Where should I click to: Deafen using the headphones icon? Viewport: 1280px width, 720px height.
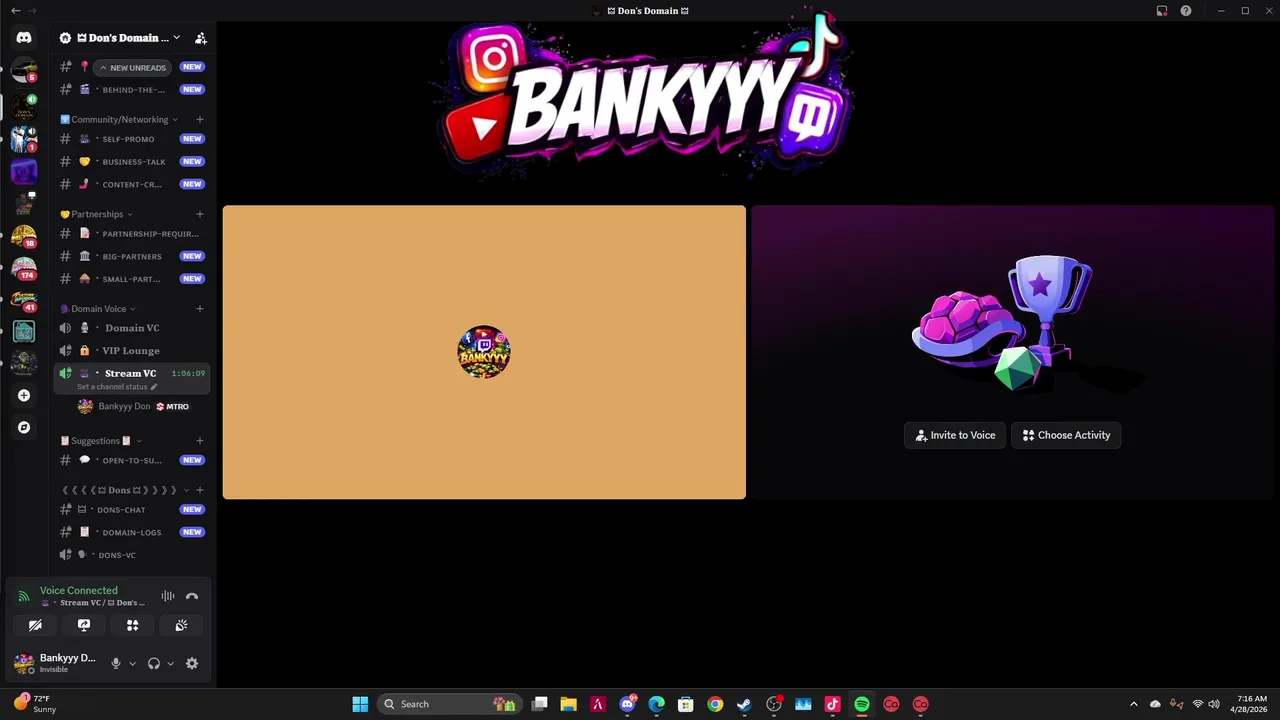click(x=154, y=663)
